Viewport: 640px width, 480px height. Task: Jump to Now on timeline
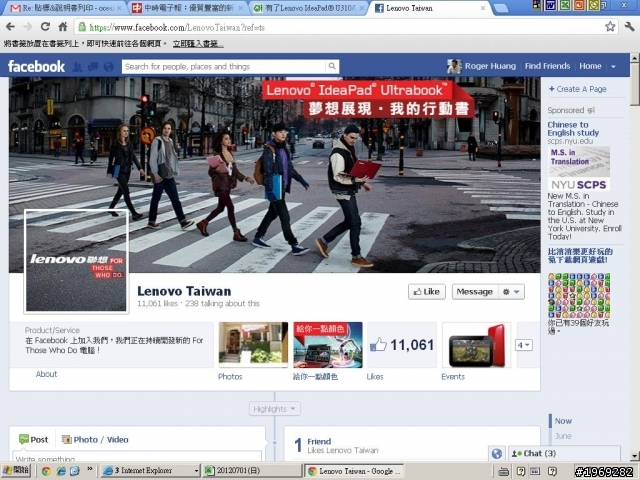coord(563,421)
